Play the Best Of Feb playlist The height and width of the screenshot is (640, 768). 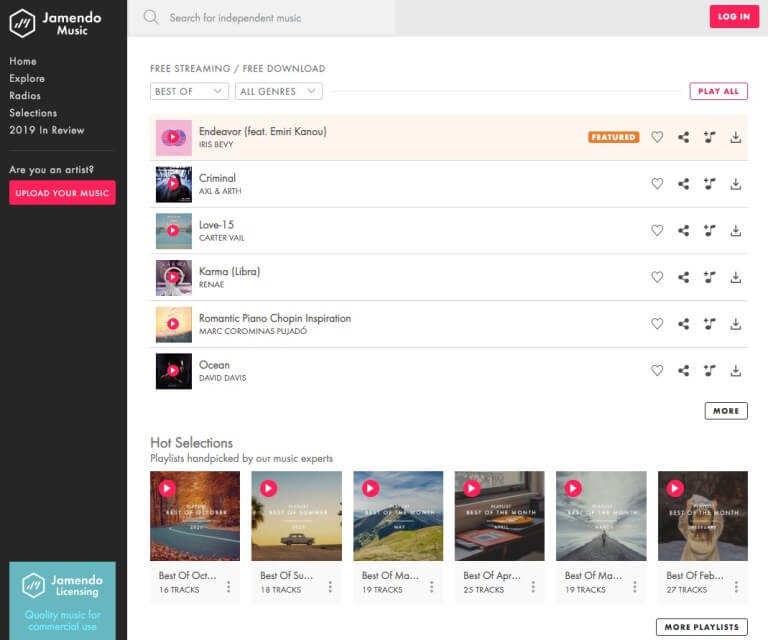[x=675, y=488]
